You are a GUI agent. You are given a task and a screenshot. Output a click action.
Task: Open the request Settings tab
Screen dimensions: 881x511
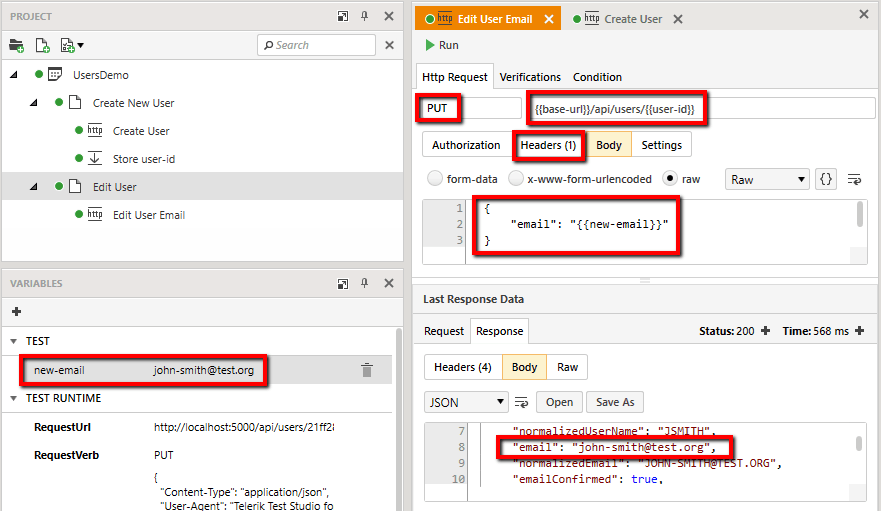pyautogui.click(x=661, y=145)
